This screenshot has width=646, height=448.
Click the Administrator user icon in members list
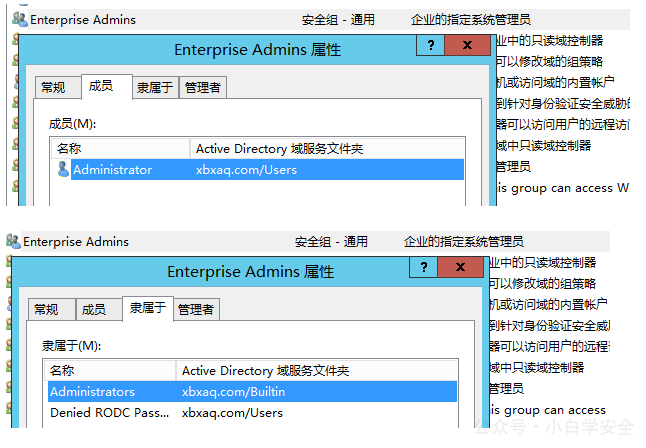(63, 169)
